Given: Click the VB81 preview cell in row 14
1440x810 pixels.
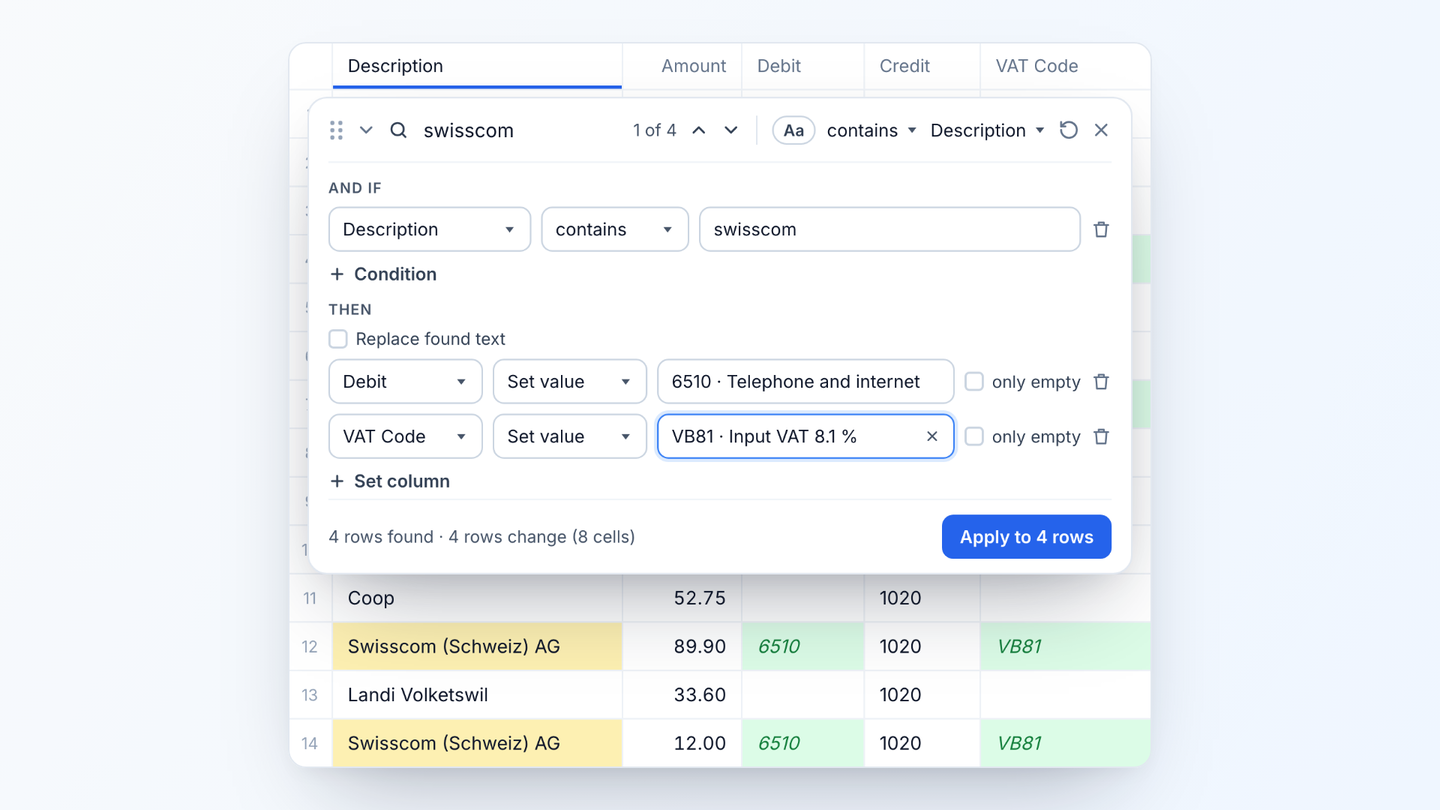Looking at the screenshot, I should (x=1065, y=743).
